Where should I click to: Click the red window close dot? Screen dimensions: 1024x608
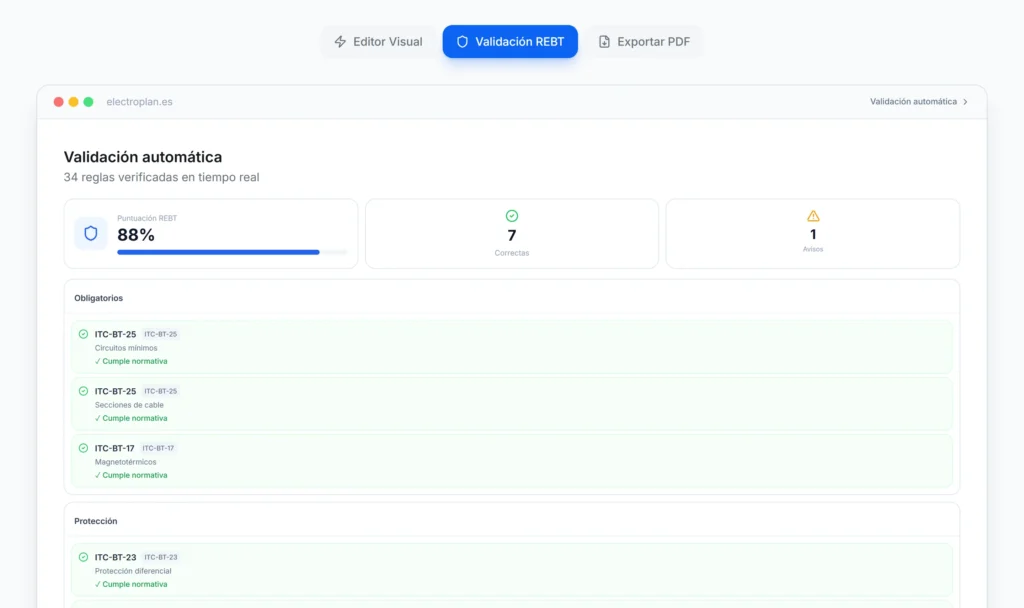tap(59, 102)
